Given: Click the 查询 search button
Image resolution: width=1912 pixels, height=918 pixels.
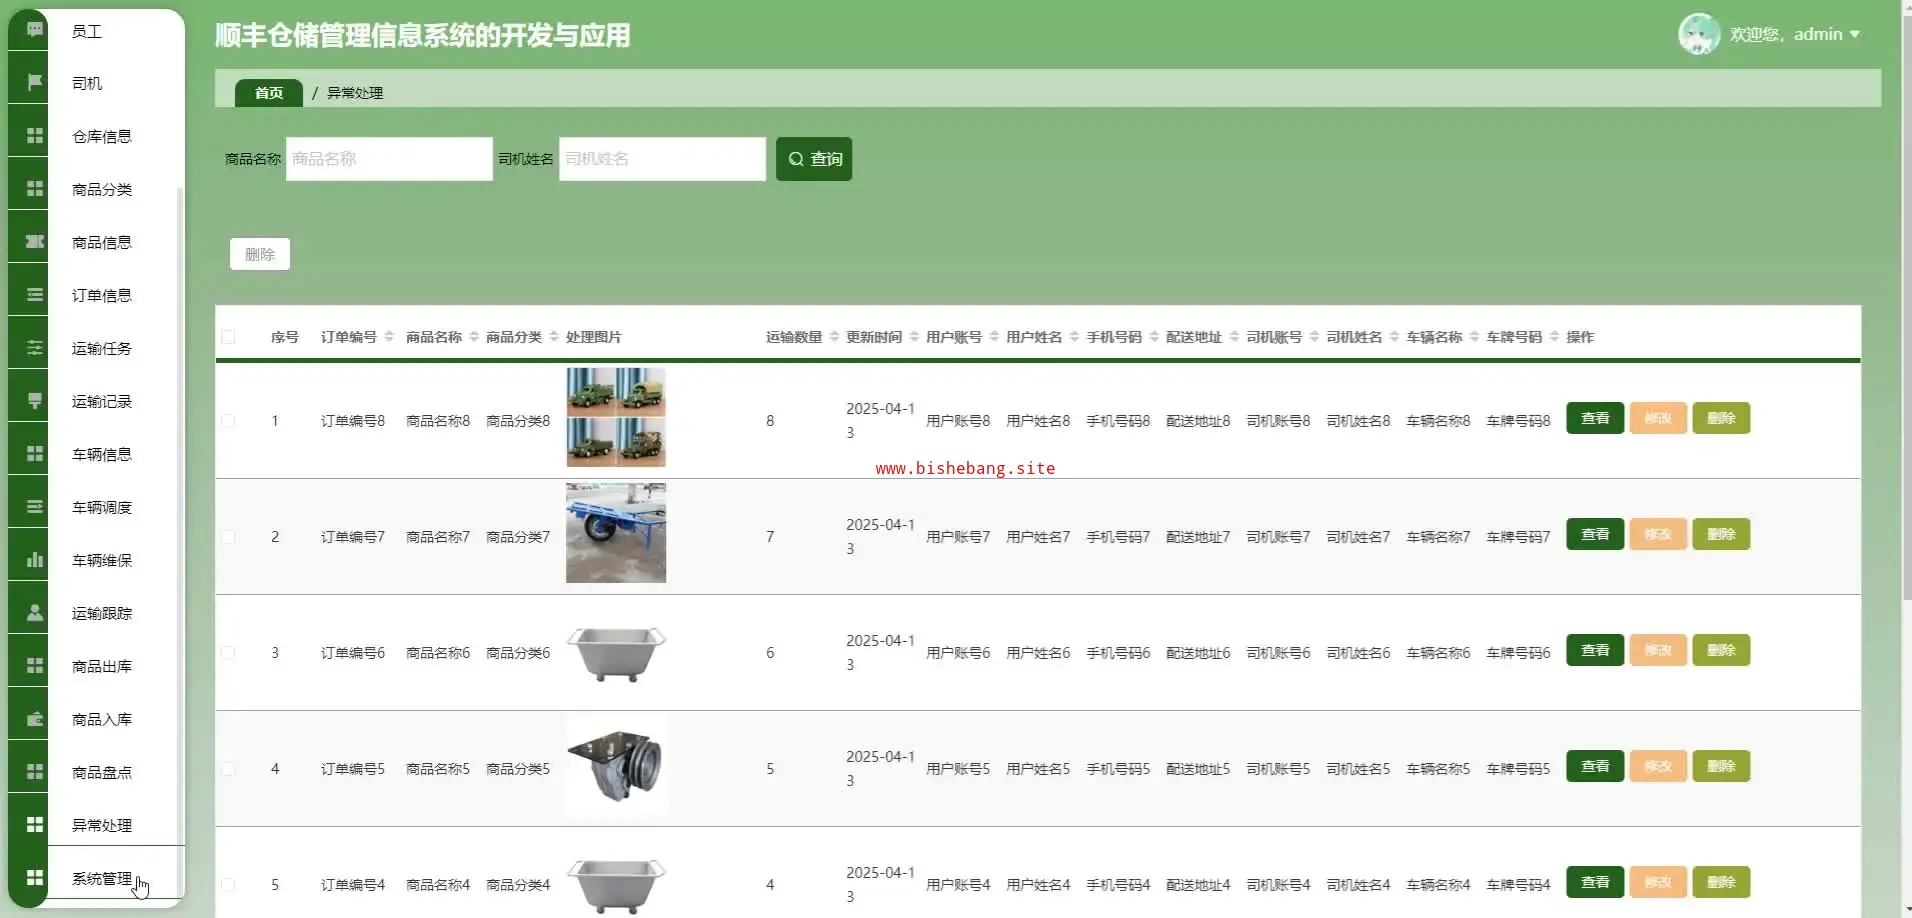Looking at the screenshot, I should [x=814, y=159].
